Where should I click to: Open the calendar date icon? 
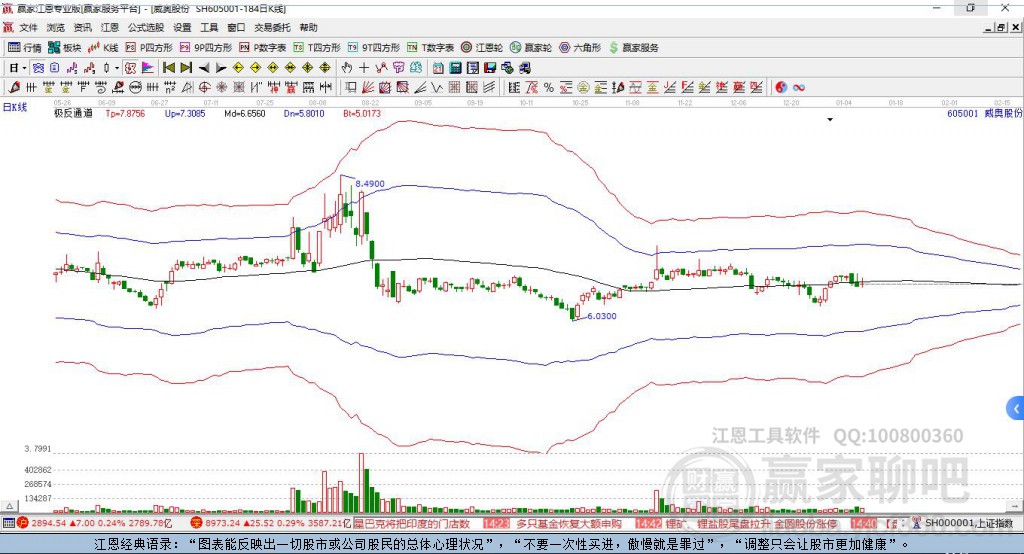tap(438, 68)
